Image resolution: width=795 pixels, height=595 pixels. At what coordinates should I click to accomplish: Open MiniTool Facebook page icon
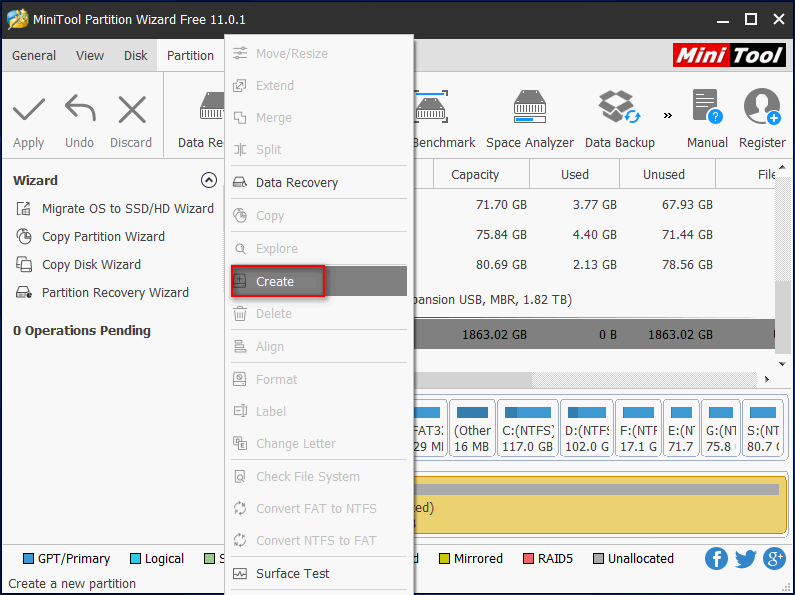coord(716,559)
